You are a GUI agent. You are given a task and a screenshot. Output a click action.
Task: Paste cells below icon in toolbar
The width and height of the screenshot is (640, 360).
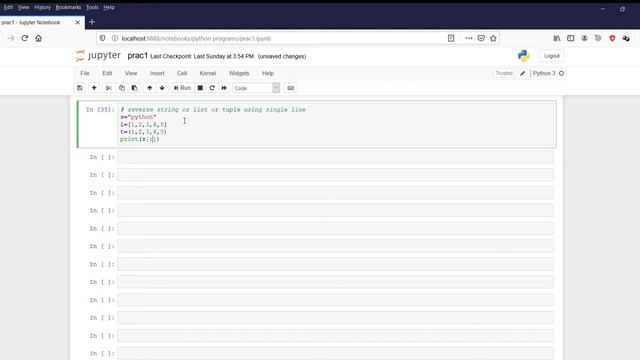[135, 88]
